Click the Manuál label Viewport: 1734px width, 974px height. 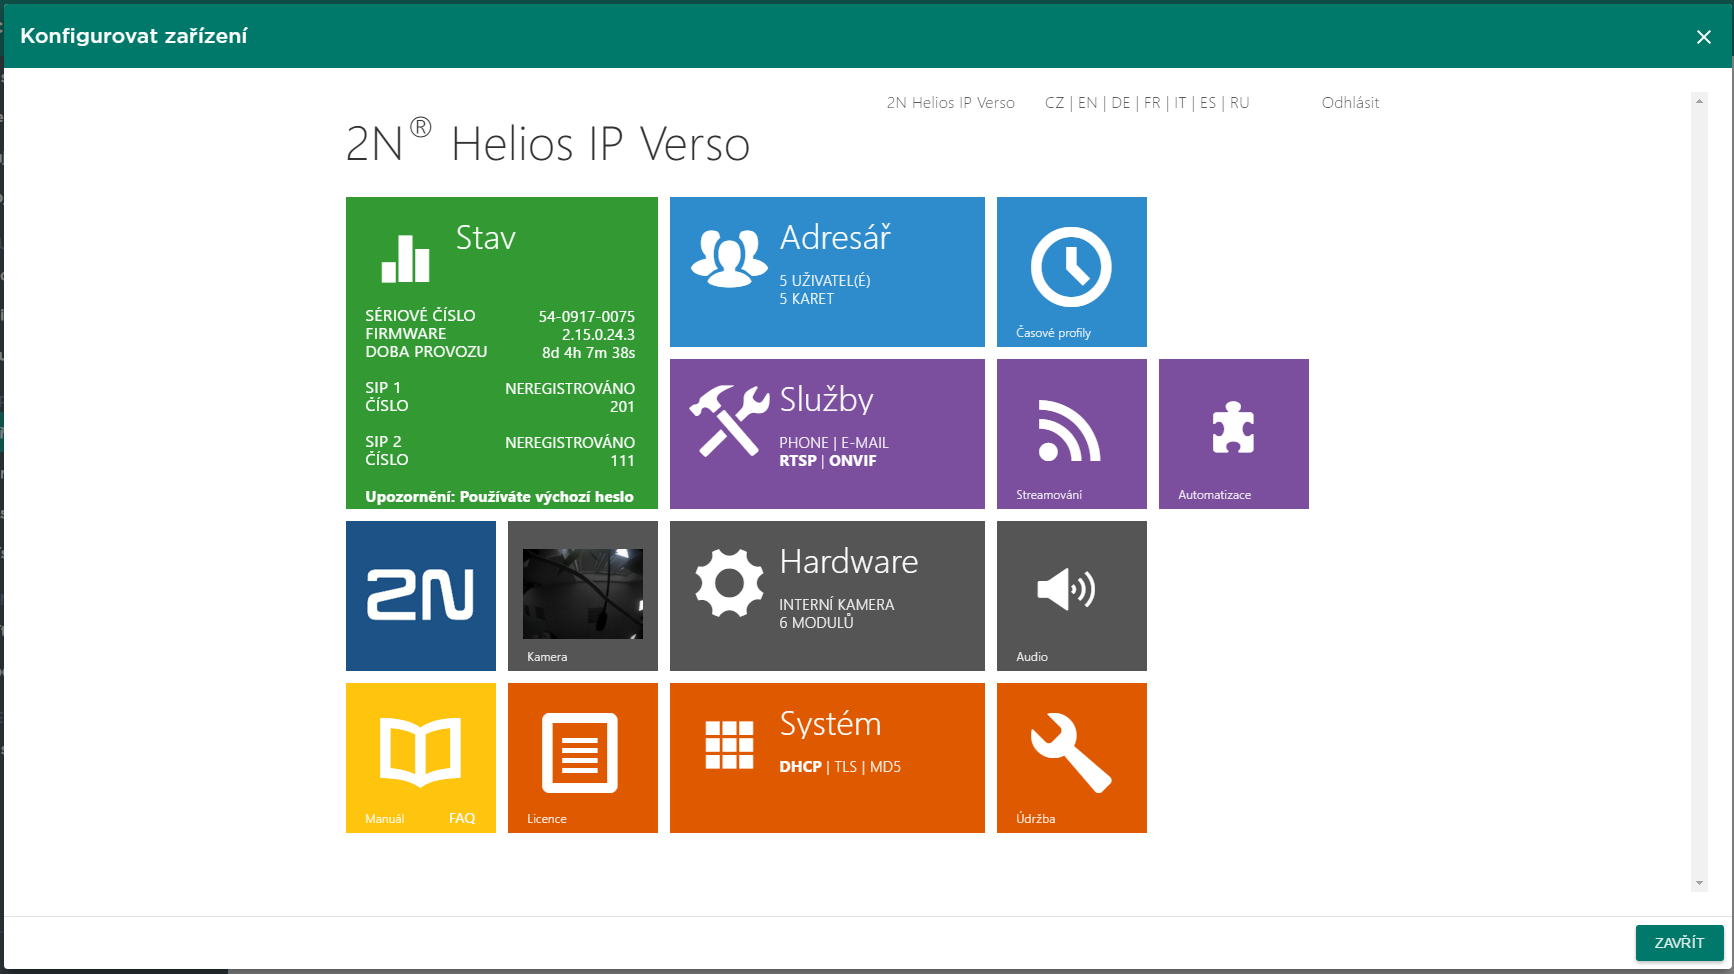385,819
